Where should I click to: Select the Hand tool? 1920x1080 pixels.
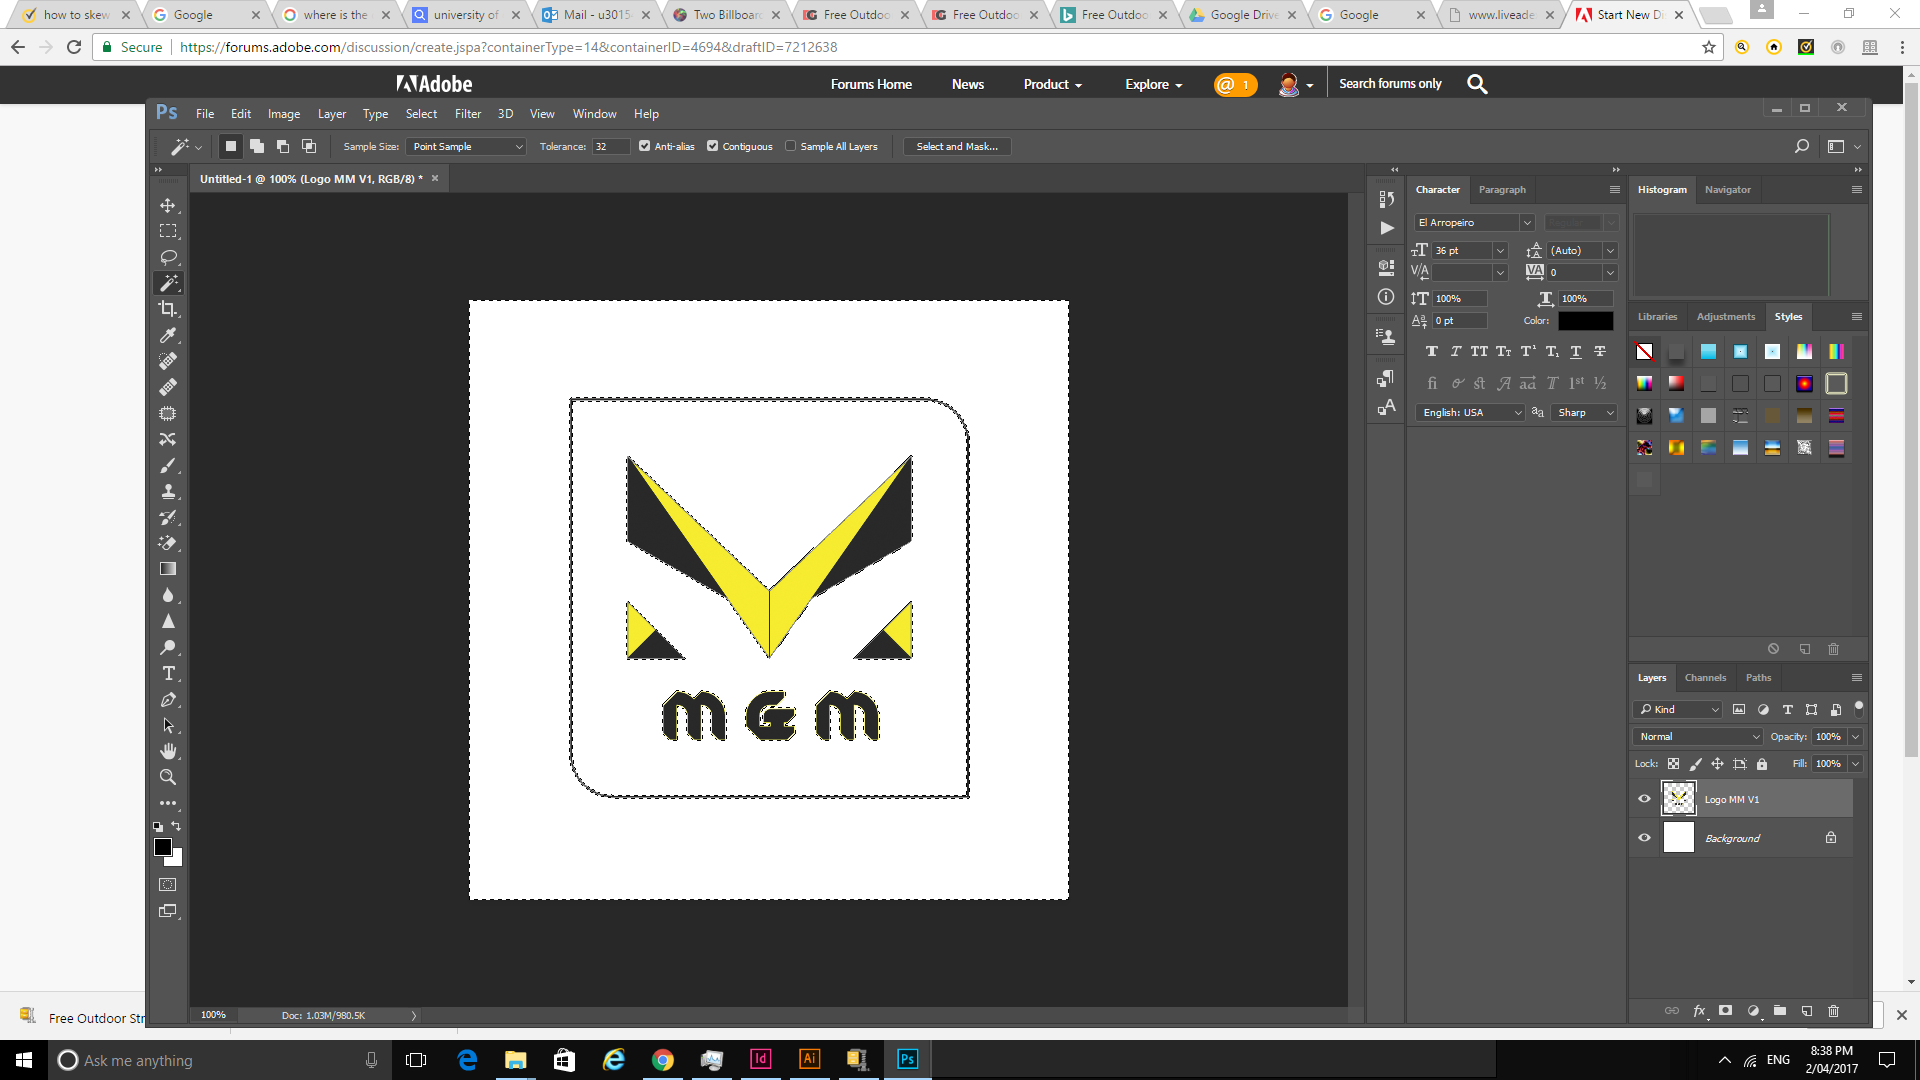click(168, 751)
